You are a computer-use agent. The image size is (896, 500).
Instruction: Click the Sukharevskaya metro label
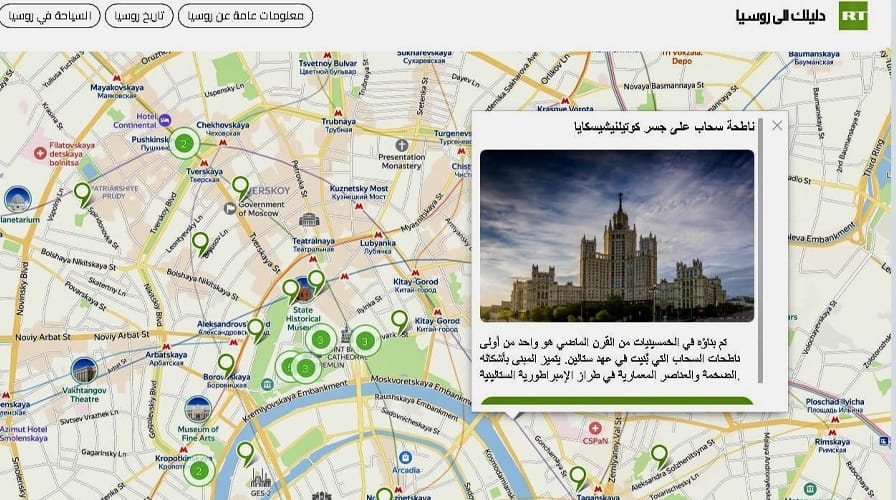click(424, 57)
